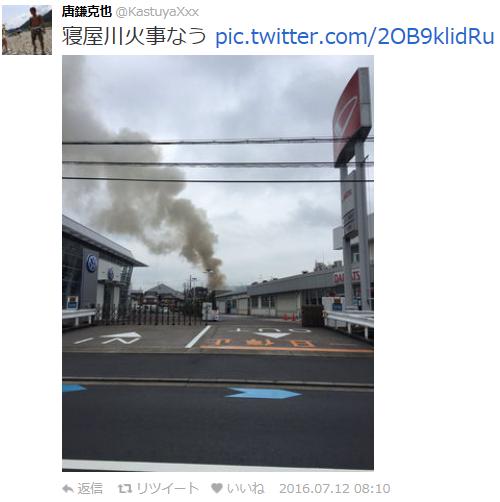Enlarge the attached fire smoke photo
Image resolution: width=500 pixels, height=502 pixels.
[218, 263]
